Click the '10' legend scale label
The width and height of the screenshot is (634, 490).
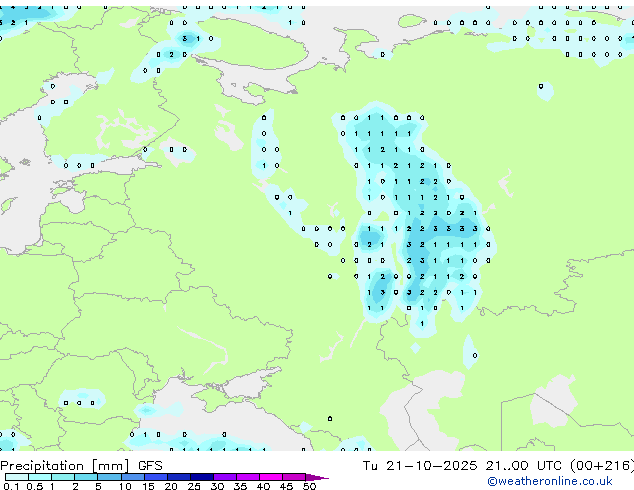pyautogui.click(x=125, y=486)
